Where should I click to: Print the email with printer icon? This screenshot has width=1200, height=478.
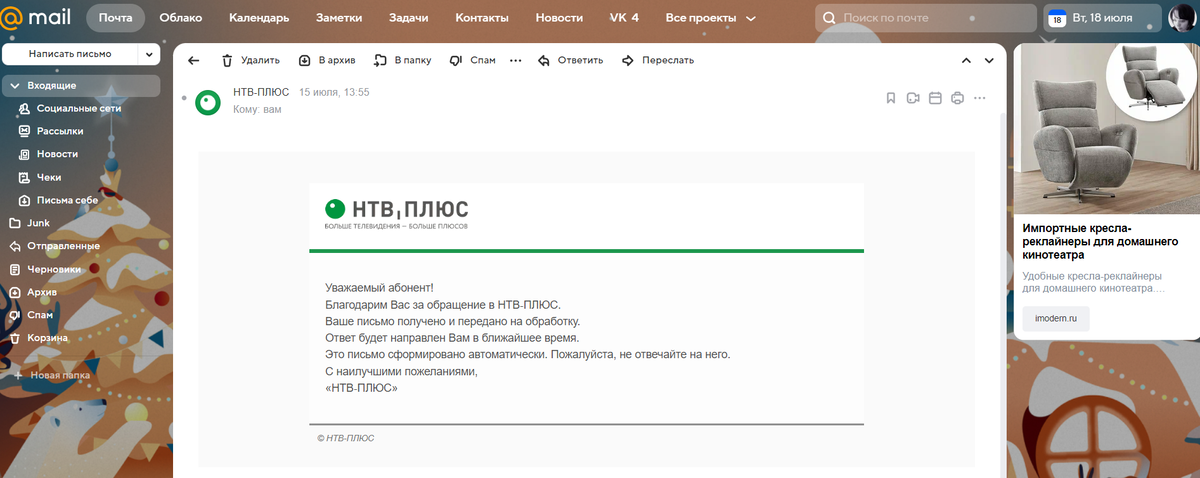pyautogui.click(x=958, y=98)
